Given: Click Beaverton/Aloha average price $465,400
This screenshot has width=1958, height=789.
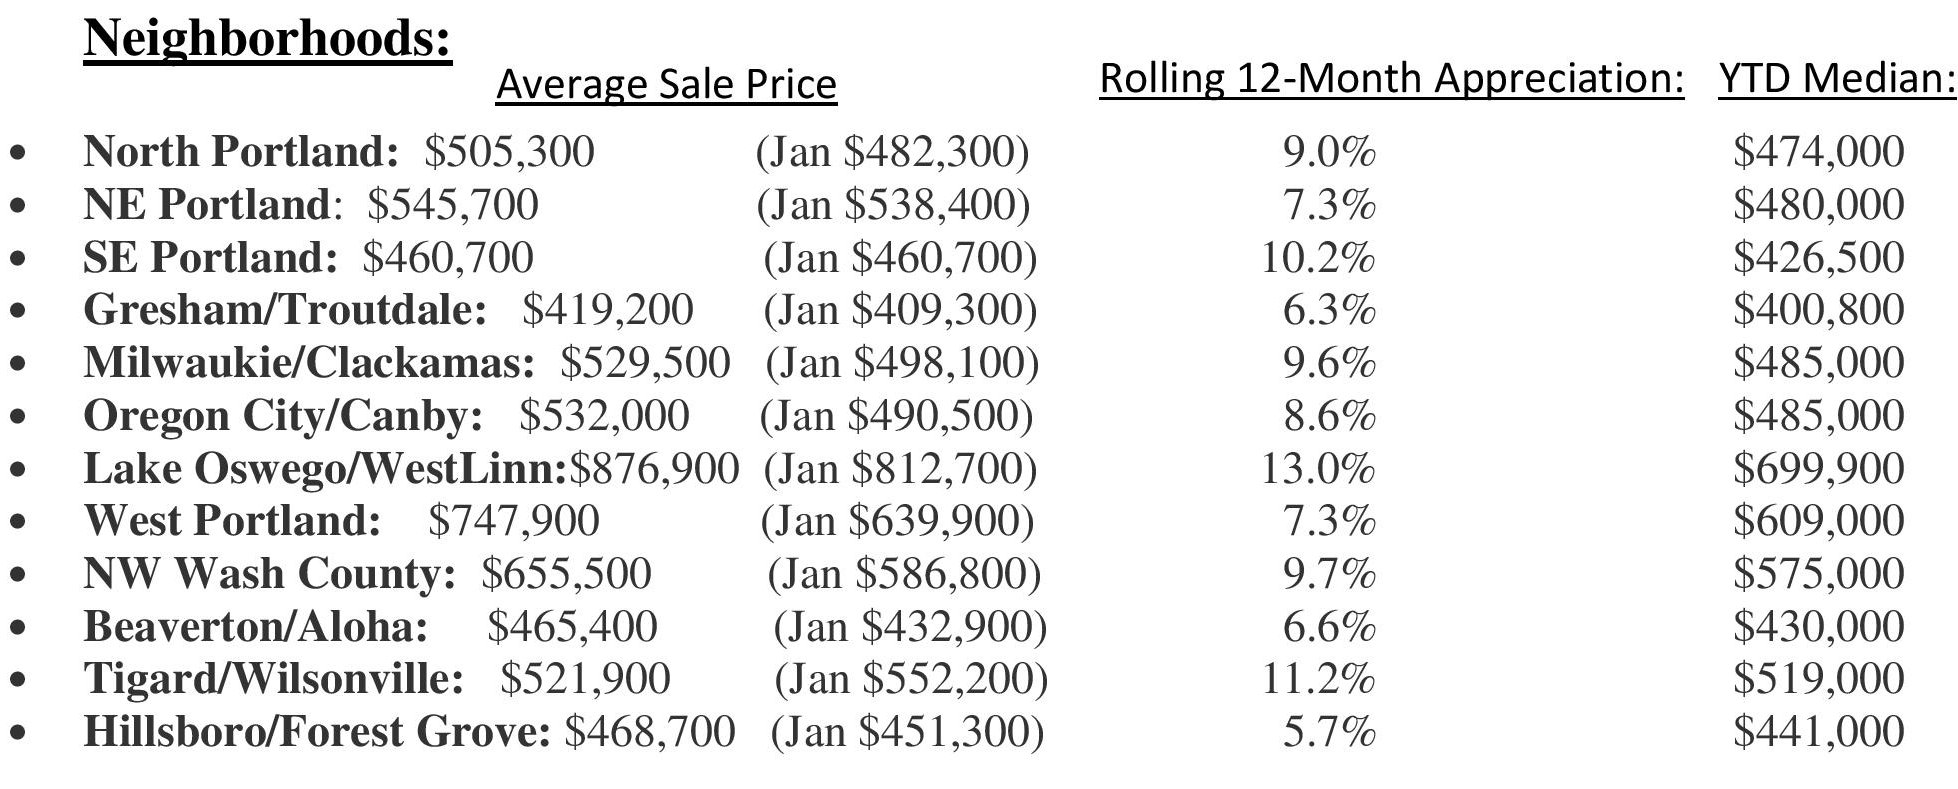Looking at the screenshot, I should pyautogui.click(x=572, y=627).
